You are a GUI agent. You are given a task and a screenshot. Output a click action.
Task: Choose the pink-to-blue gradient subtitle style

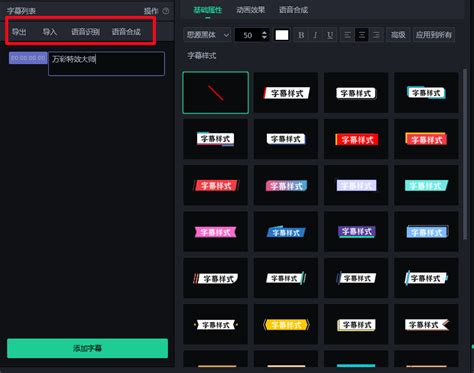tap(286, 185)
